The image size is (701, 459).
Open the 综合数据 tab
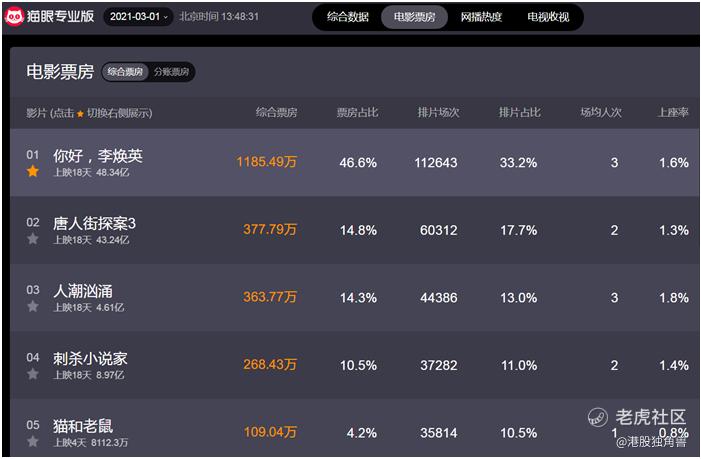point(347,17)
